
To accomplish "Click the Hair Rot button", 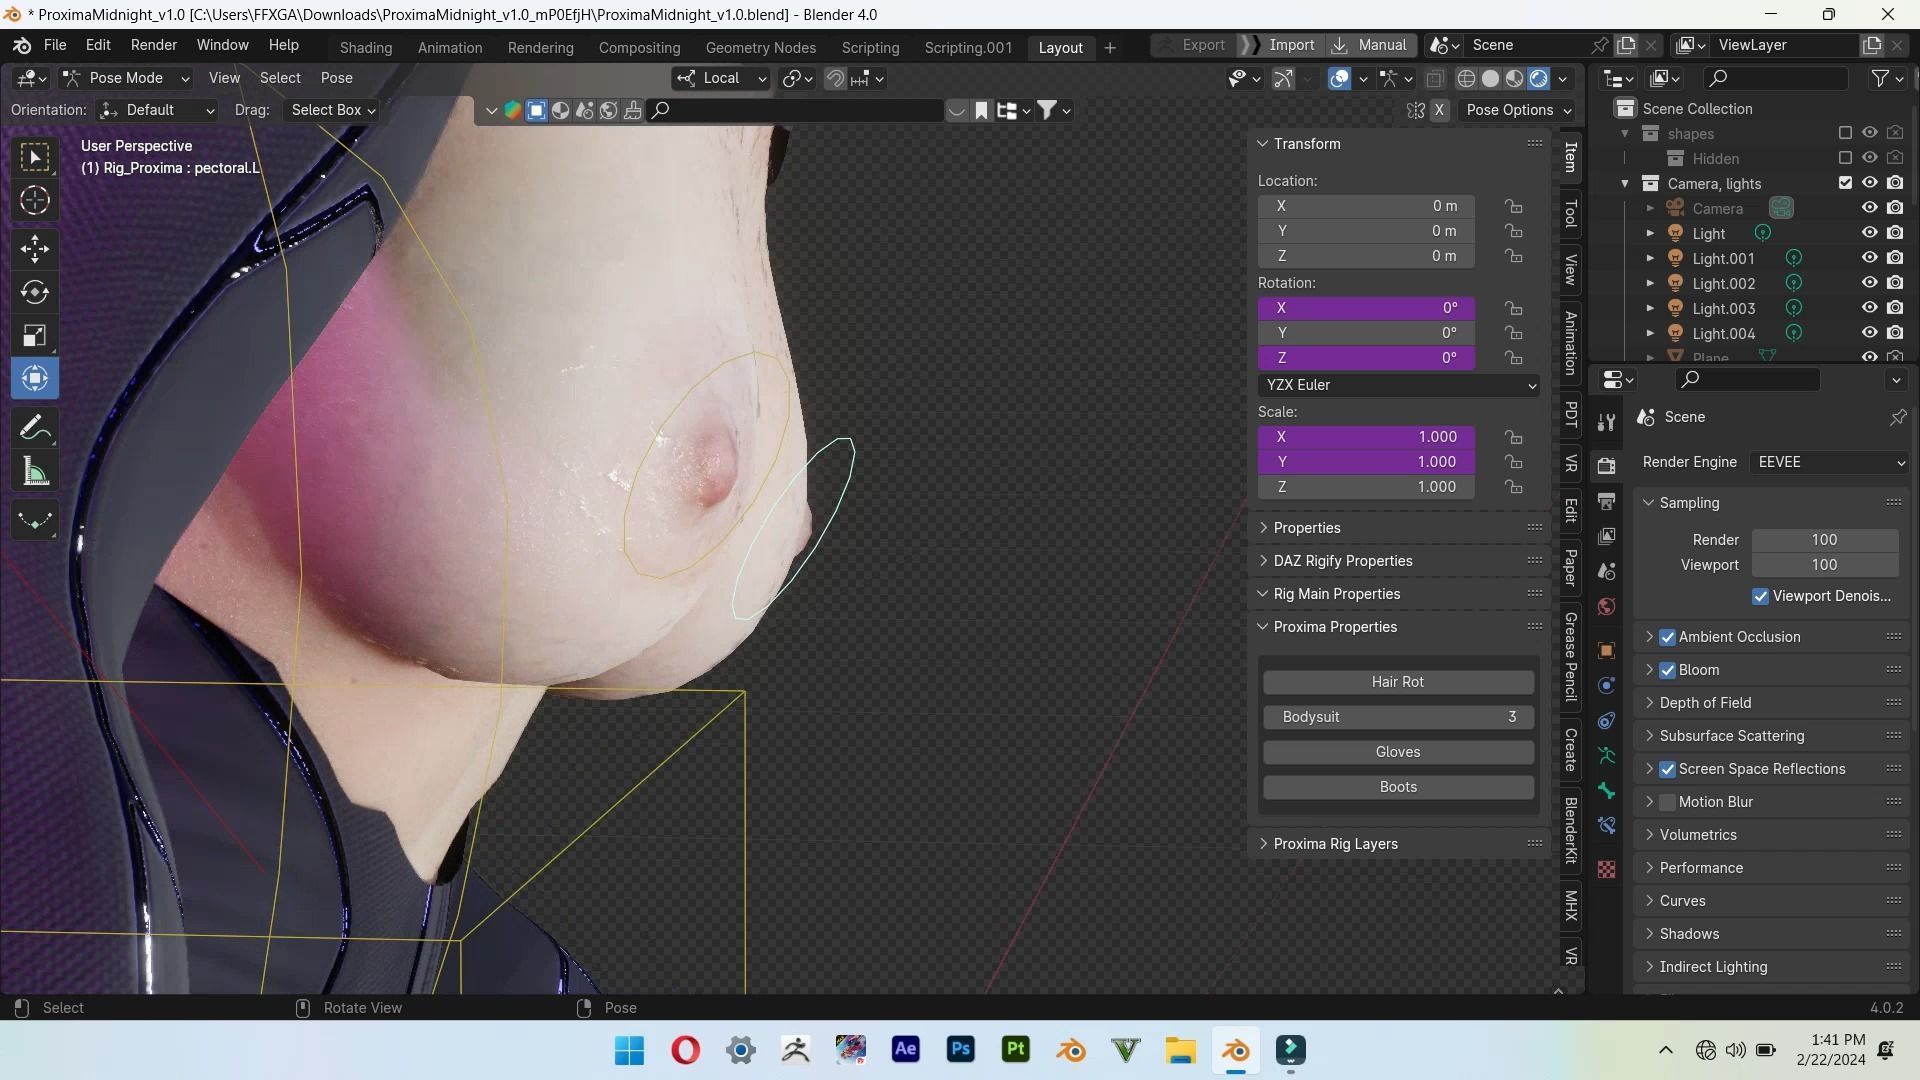I will (1397, 682).
